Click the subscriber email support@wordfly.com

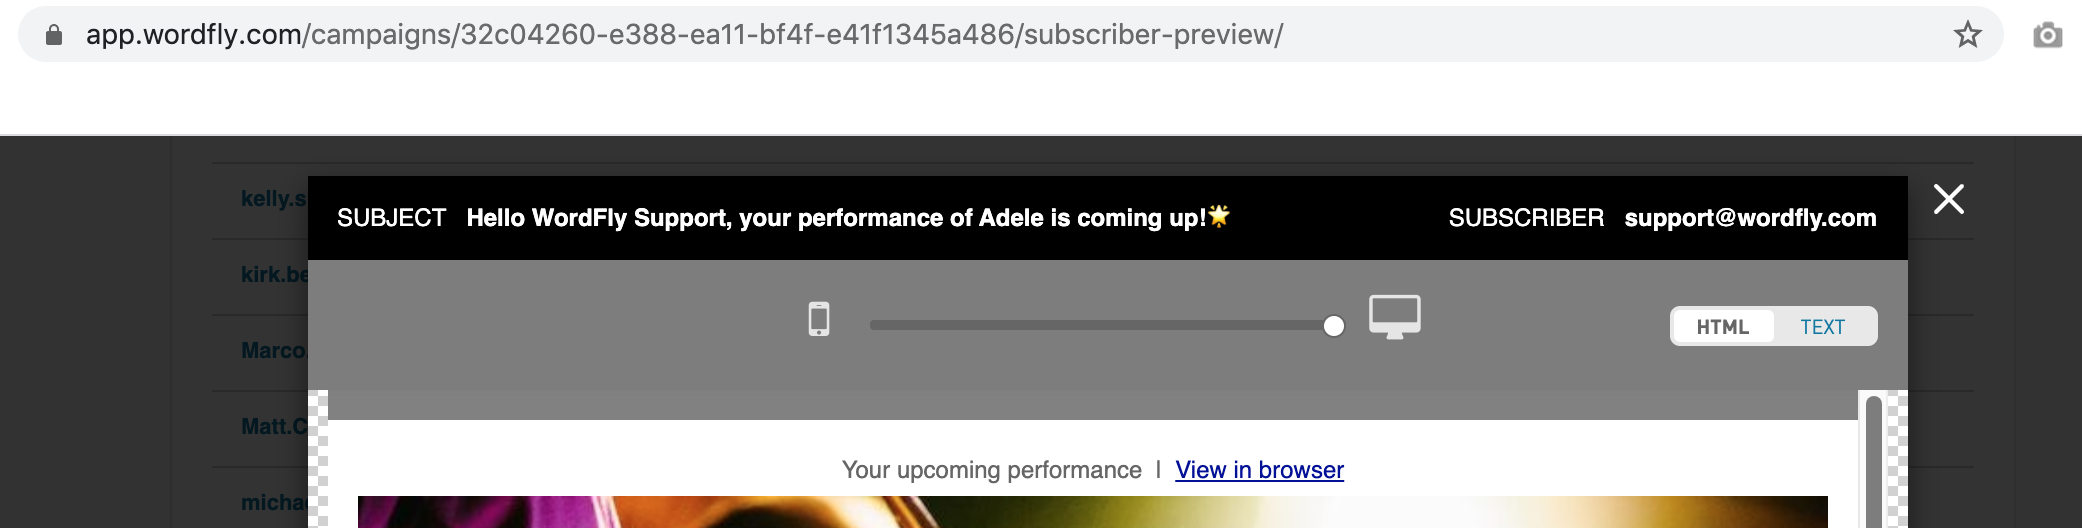[x=1750, y=218]
